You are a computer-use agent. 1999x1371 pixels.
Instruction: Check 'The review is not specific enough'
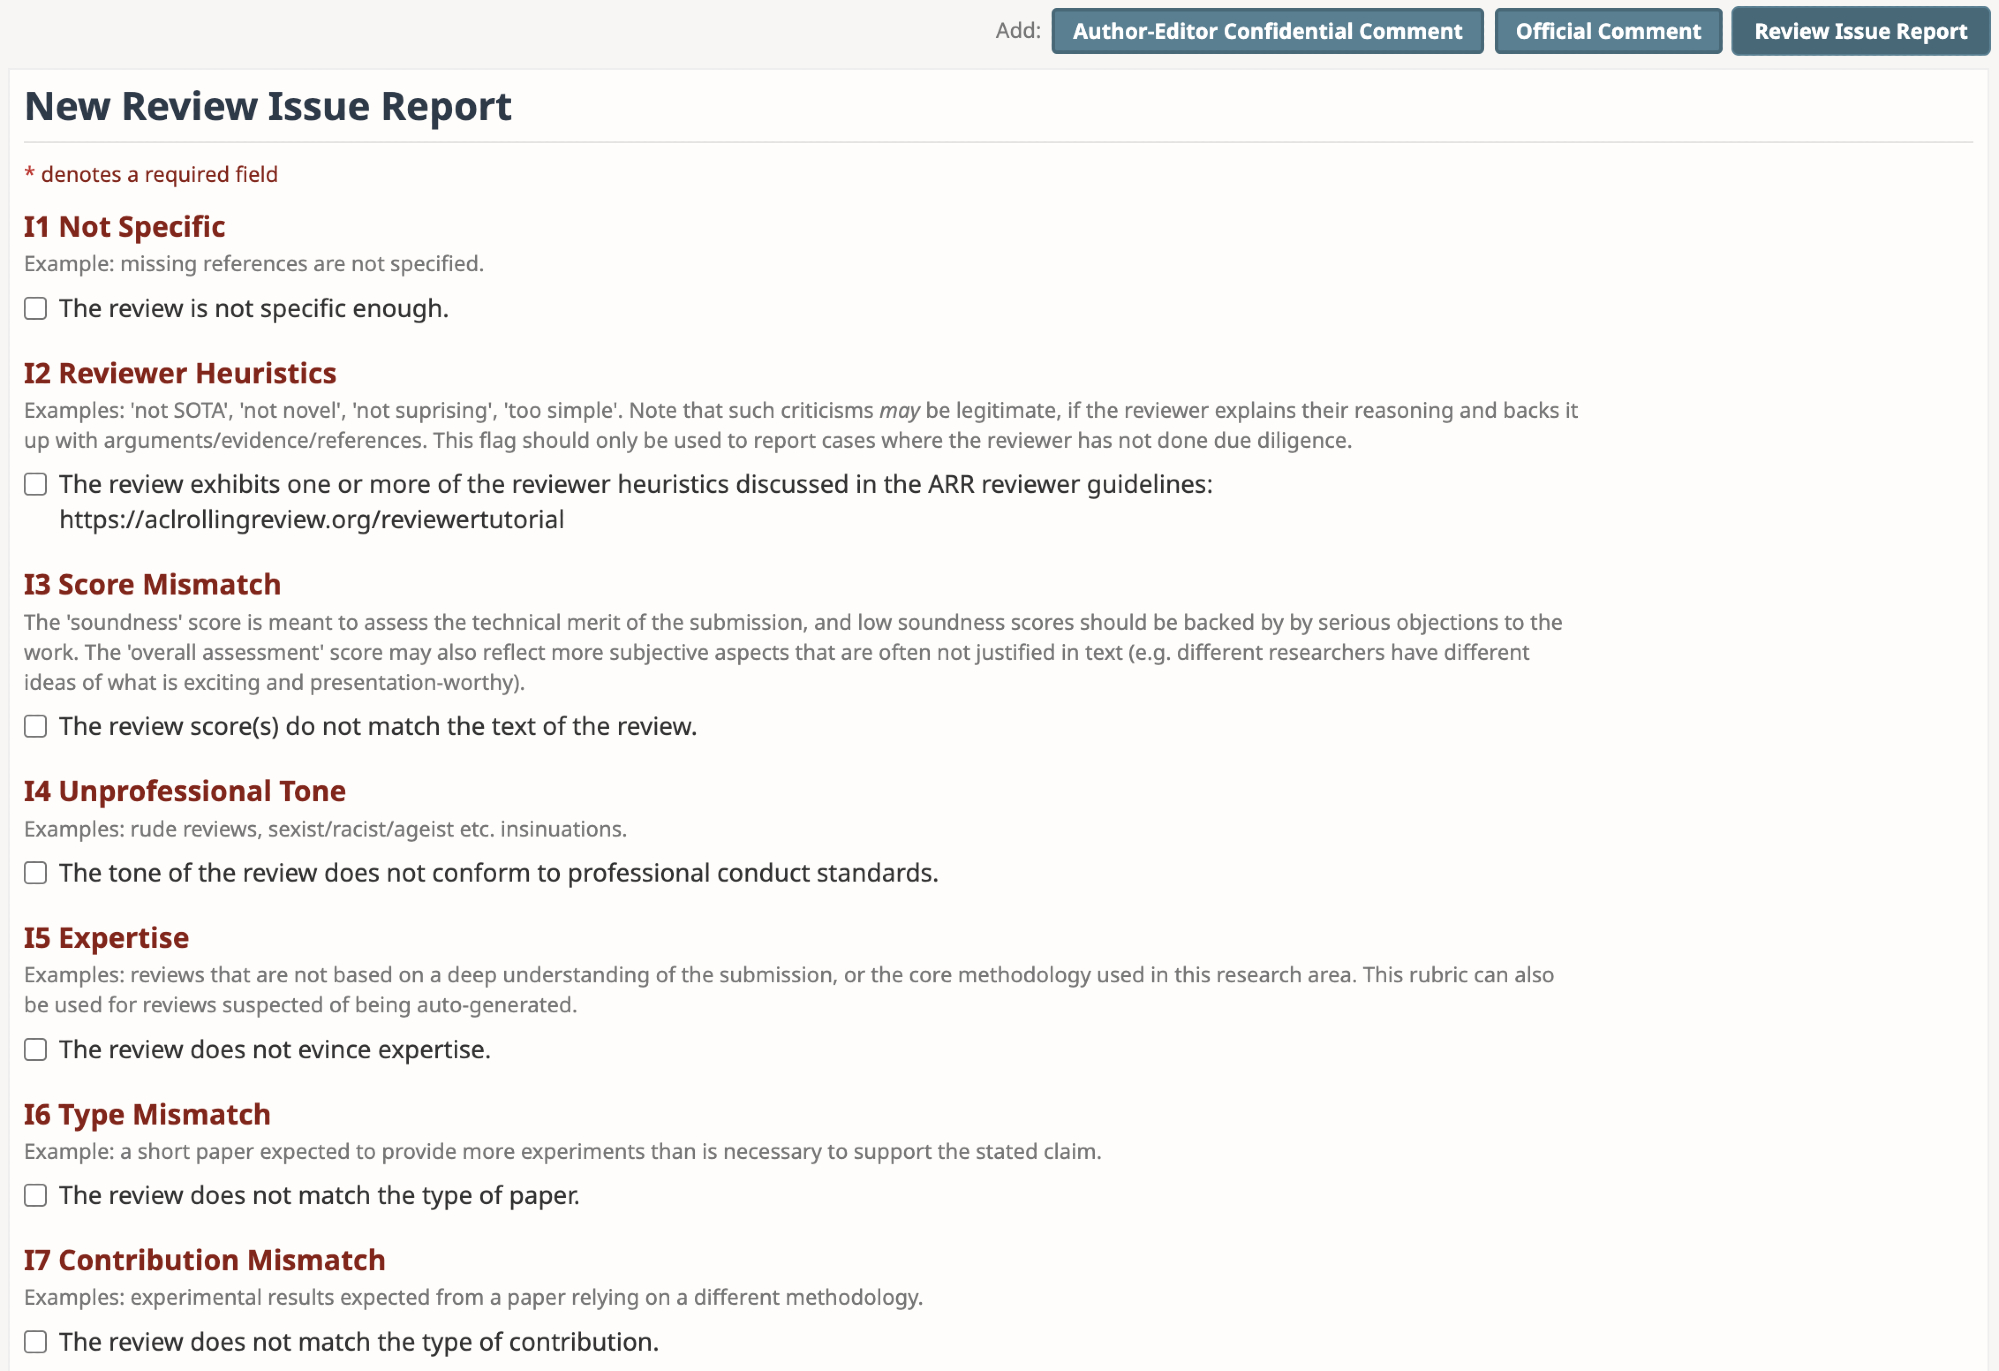point(36,309)
